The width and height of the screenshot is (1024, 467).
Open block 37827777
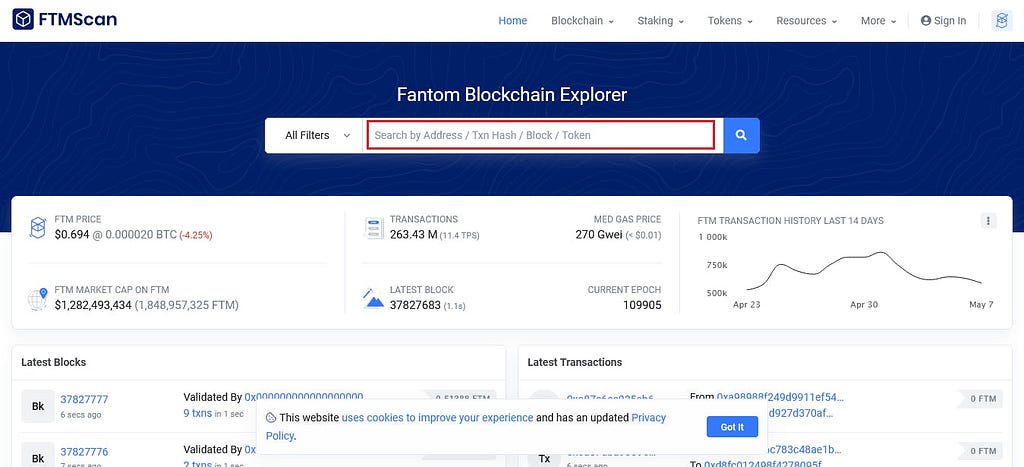[84, 399]
